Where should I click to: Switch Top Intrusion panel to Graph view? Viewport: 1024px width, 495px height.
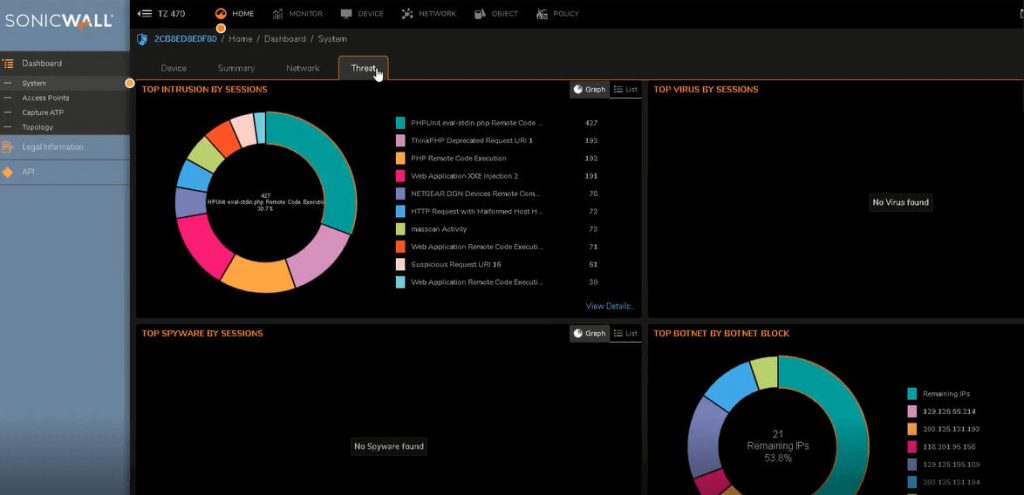coord(590,89)
